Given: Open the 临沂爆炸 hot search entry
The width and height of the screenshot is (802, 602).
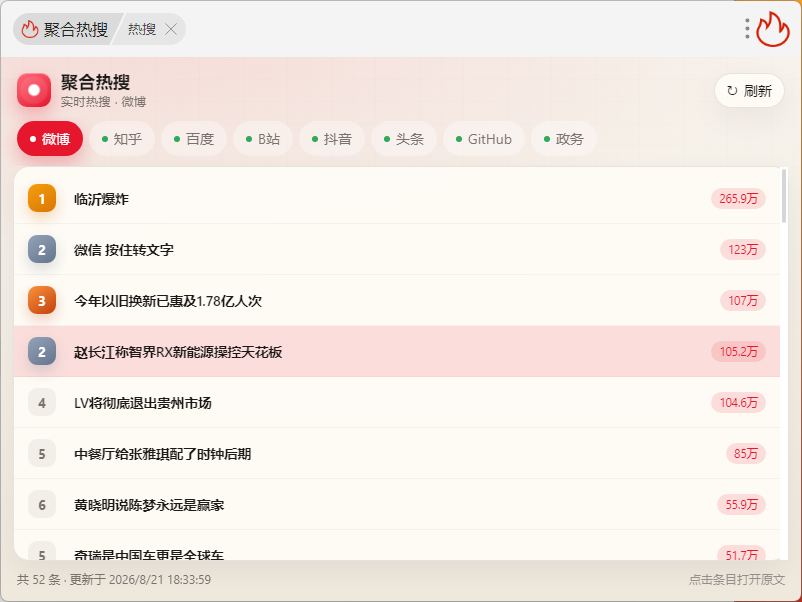Looking at the screenshot, I should [x=397, y=198].
